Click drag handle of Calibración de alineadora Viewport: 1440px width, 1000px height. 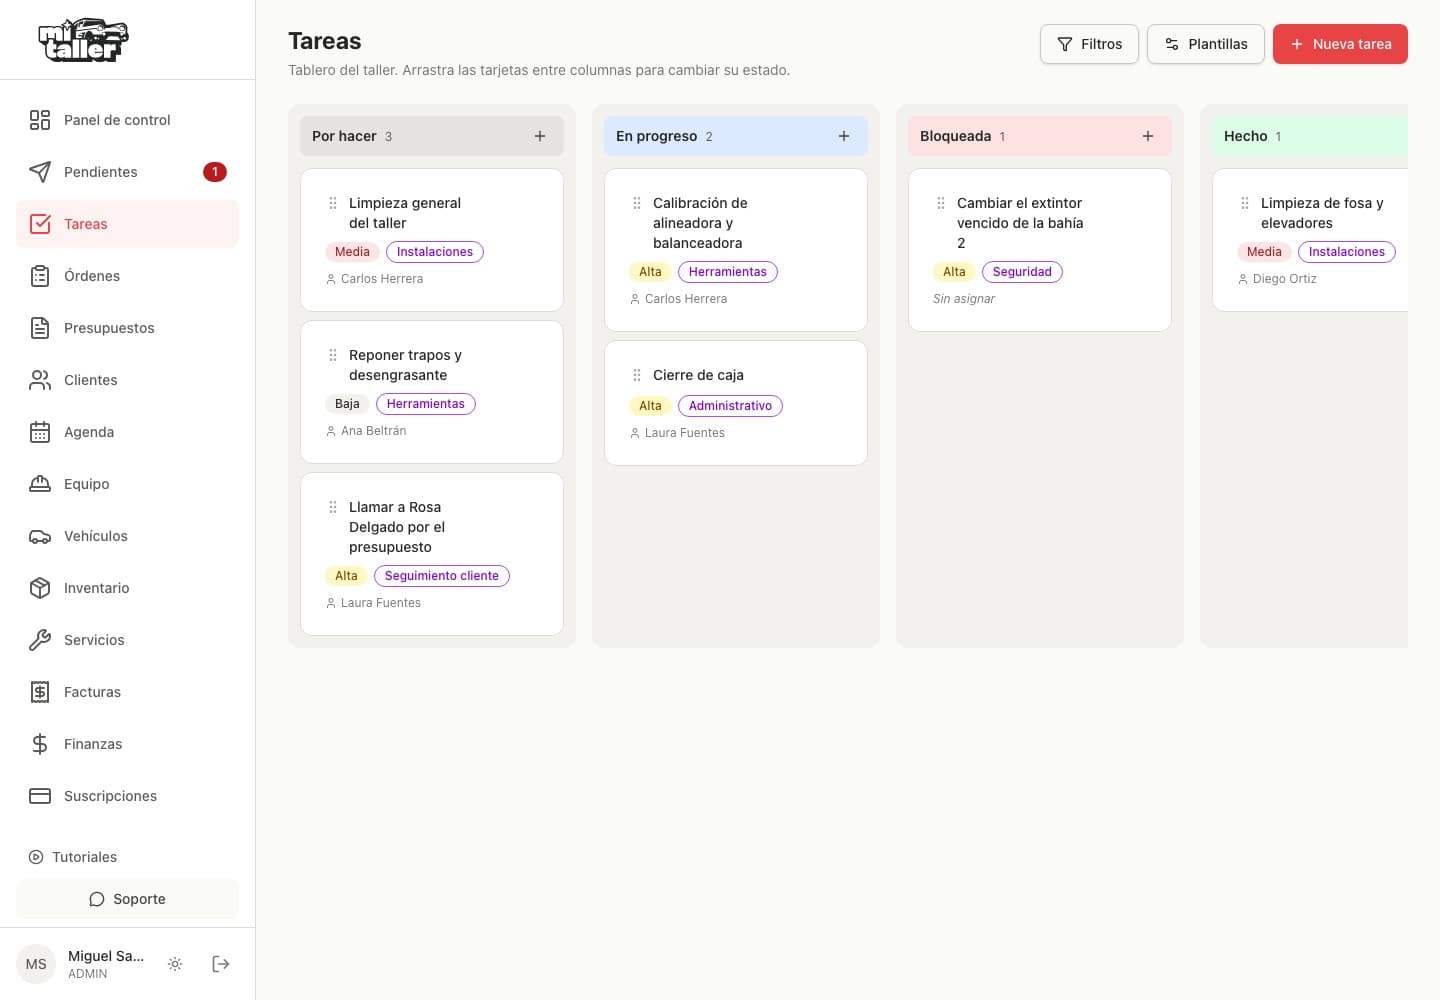tap(637, 203)
